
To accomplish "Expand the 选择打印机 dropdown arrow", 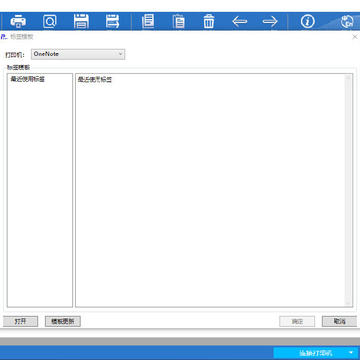I will tap(351, 353).
